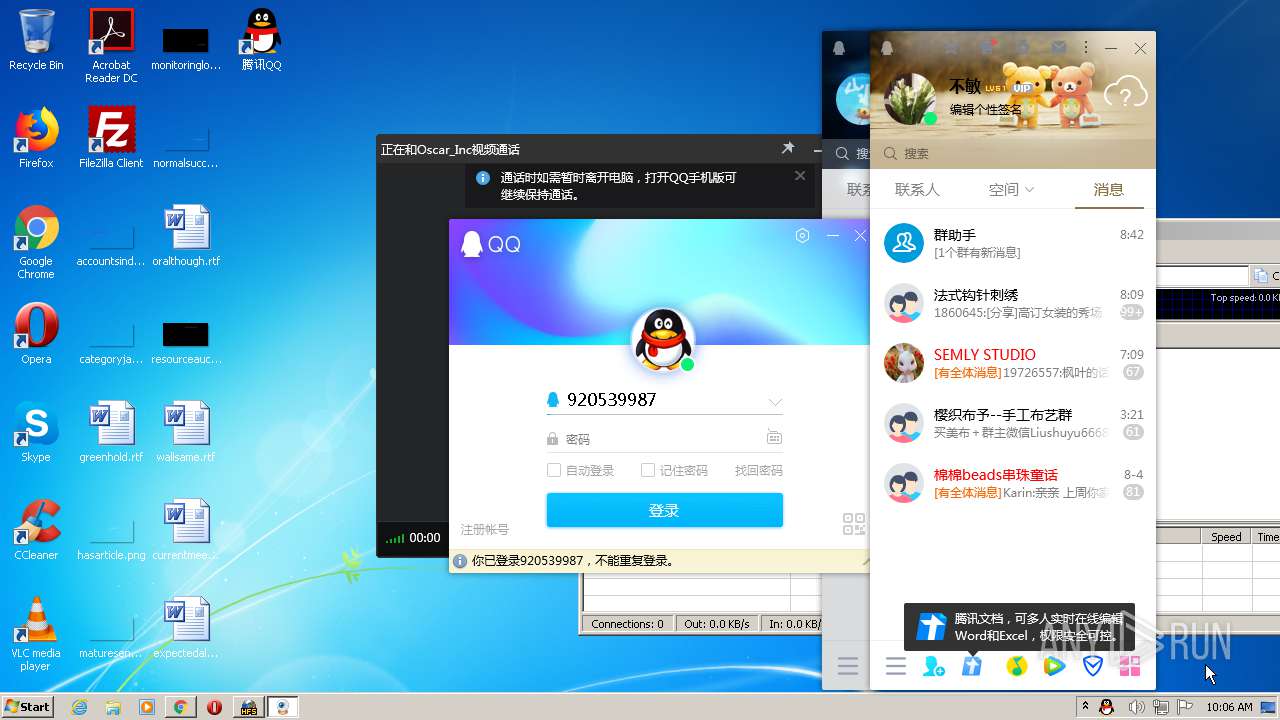The height and width of the screenshot is (720, 1280).
Task: Open the soft keyboard icon in password field
Action: [774, 438]
